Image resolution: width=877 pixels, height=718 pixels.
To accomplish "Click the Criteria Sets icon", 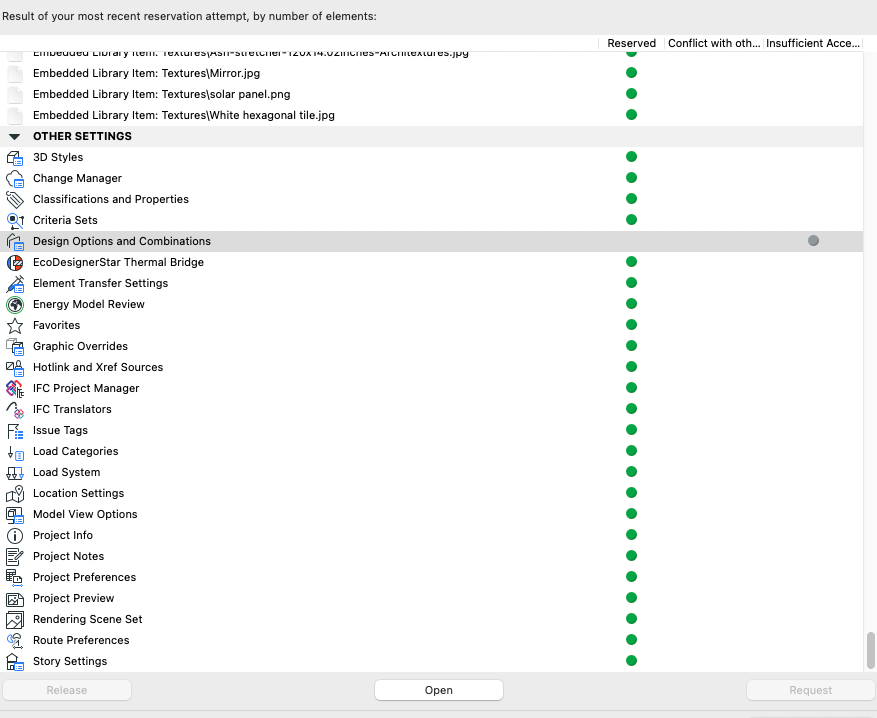I will 15,220.
